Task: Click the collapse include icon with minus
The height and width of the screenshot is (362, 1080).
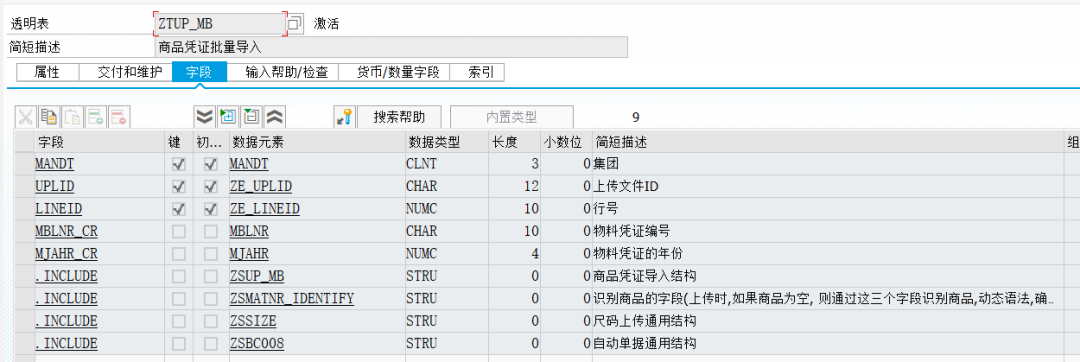Action: point(251,117)
